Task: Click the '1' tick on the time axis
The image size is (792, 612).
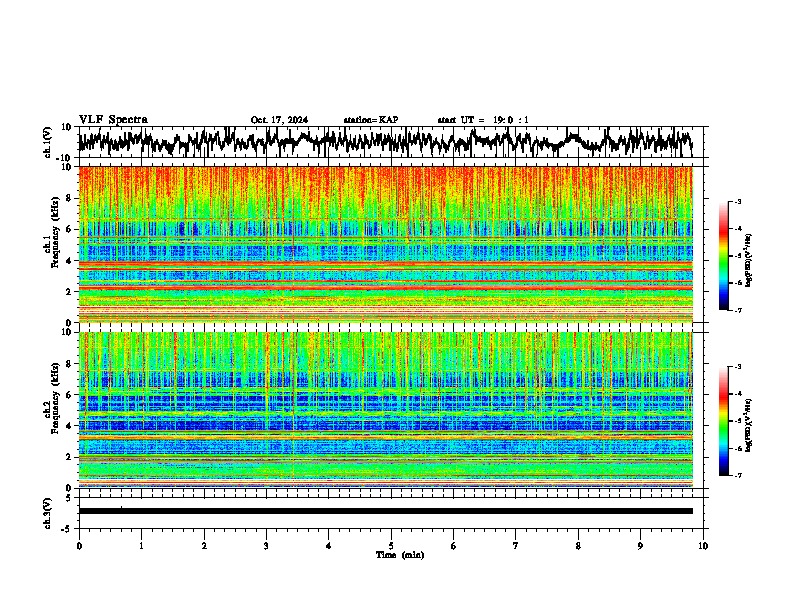Action: point(141,546)
